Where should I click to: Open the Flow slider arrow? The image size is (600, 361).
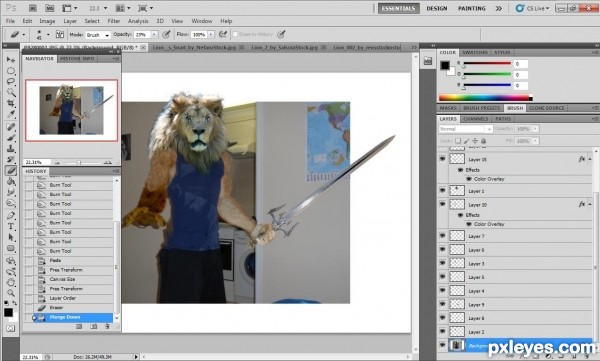pos(211,34)
